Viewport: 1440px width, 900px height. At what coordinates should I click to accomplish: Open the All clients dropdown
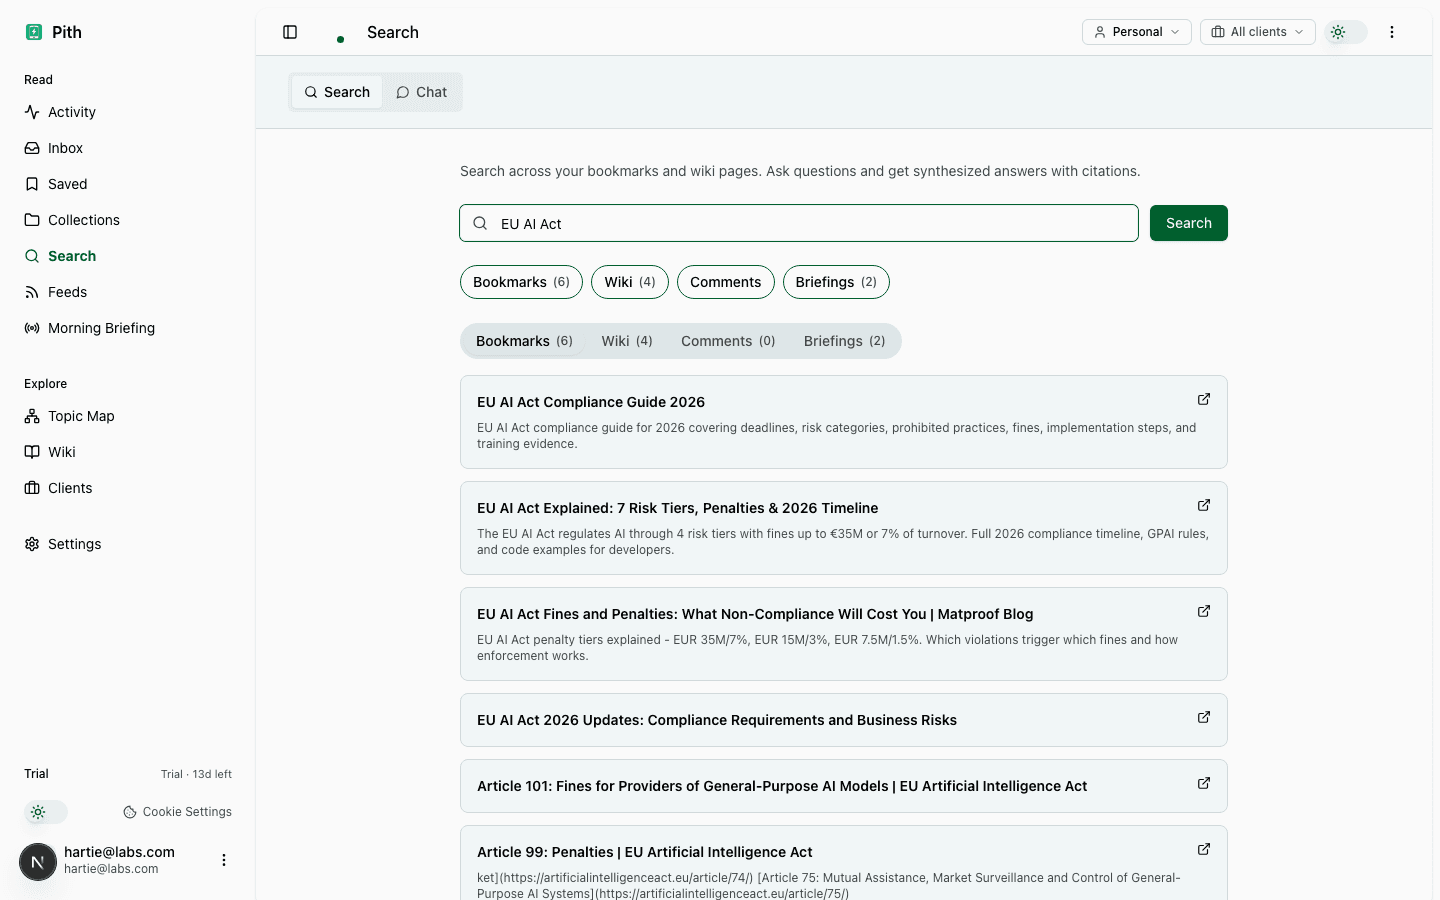(x=1258, y=32)
